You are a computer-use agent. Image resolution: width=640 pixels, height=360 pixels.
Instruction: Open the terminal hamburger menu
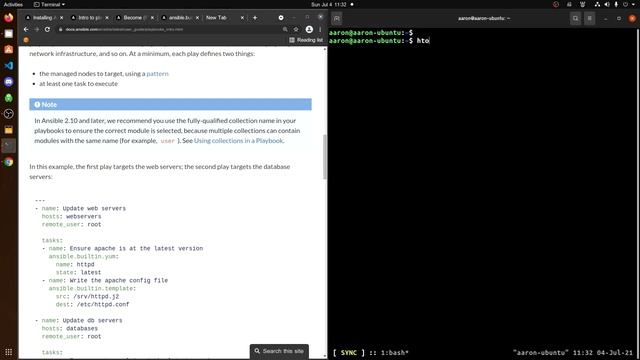point(589,18)
